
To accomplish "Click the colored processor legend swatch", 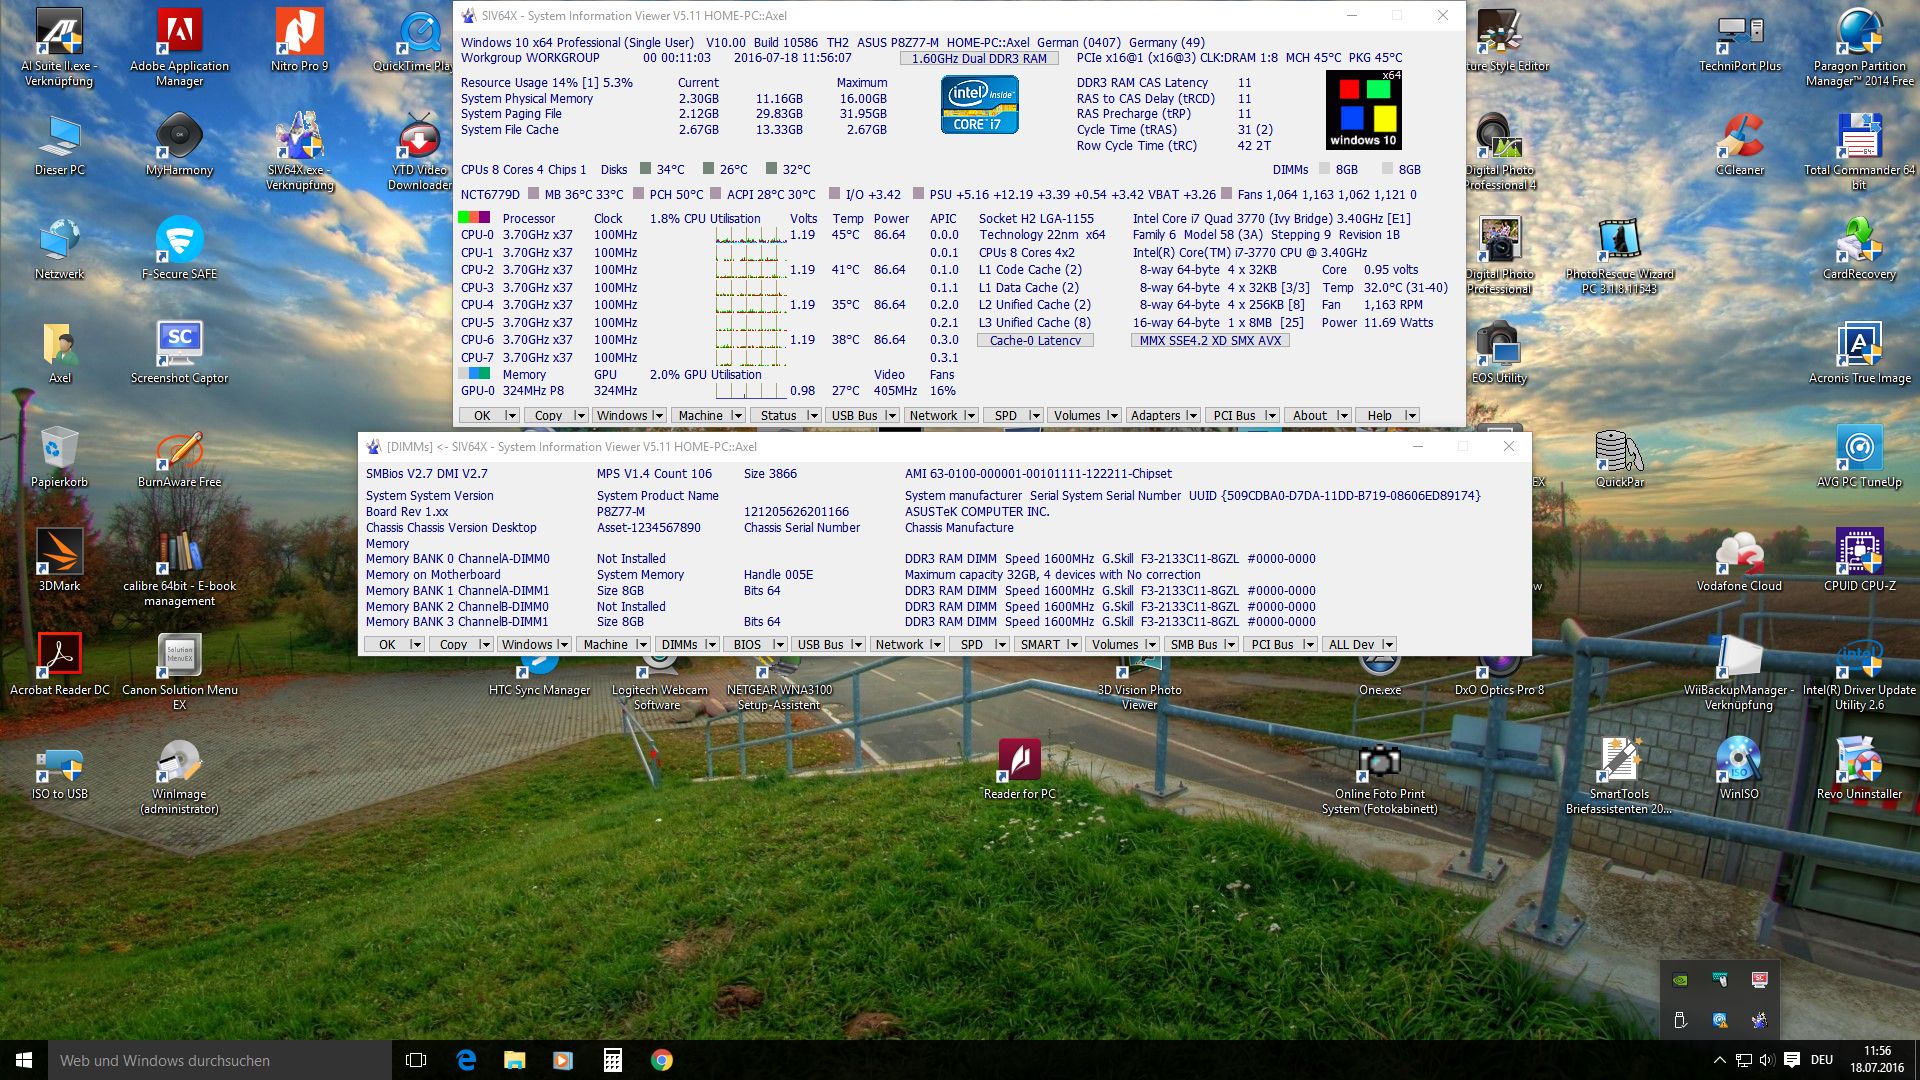I will pos(473,218).
